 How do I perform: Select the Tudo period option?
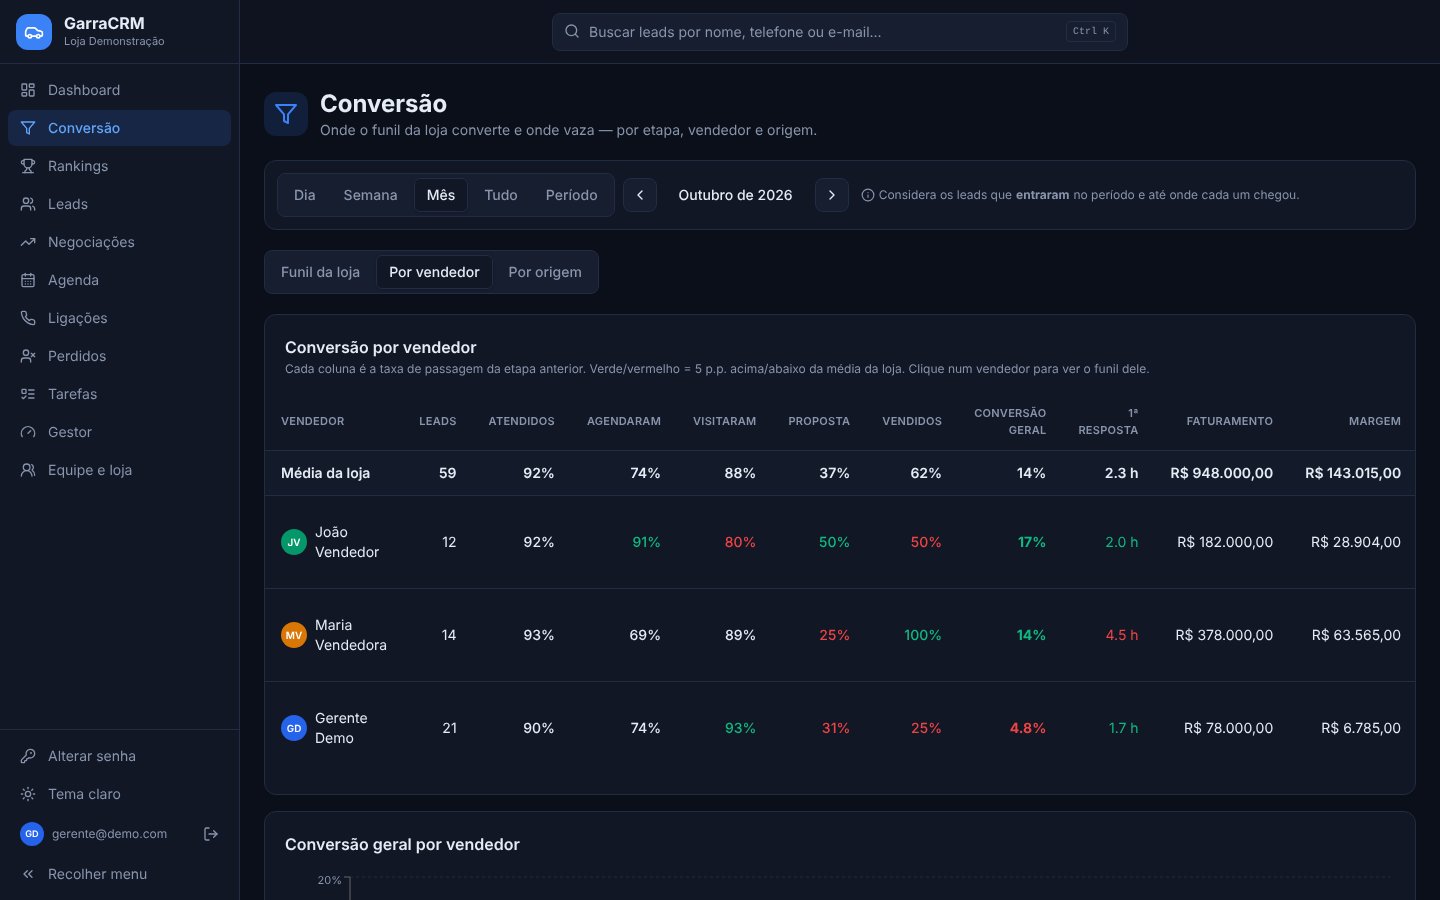coord(501,195)
